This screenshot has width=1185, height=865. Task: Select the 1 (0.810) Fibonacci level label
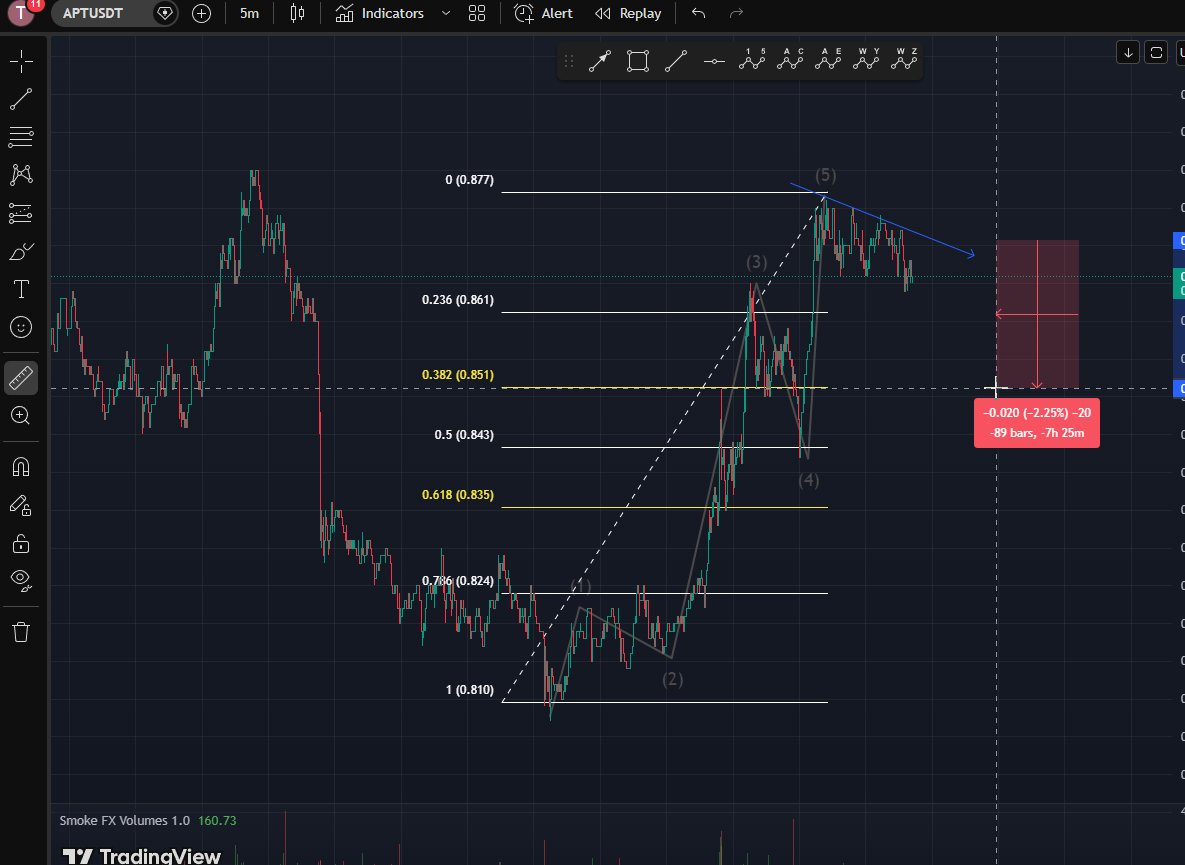(469, 690)
